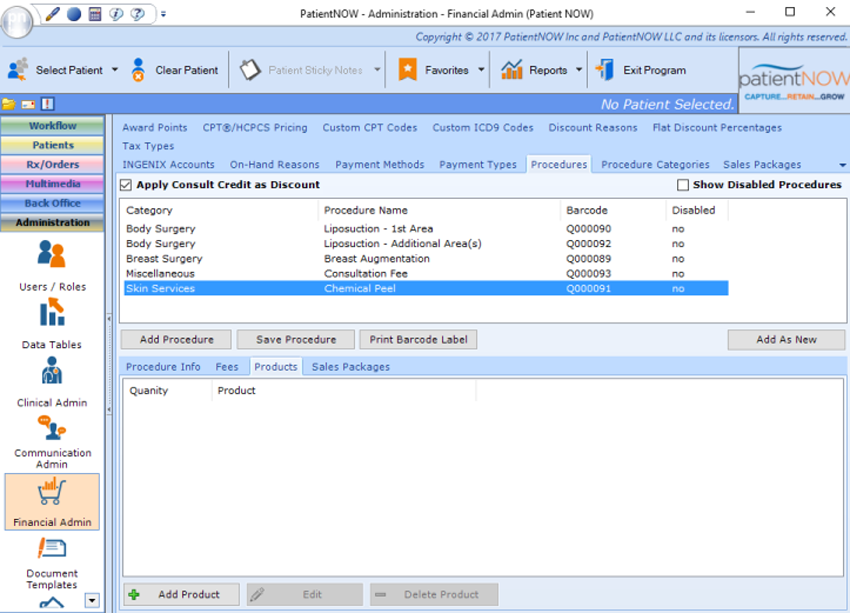Select the Chemical Peel procedure row
This screenshot has height=613, width=850.
pos(400,288)
